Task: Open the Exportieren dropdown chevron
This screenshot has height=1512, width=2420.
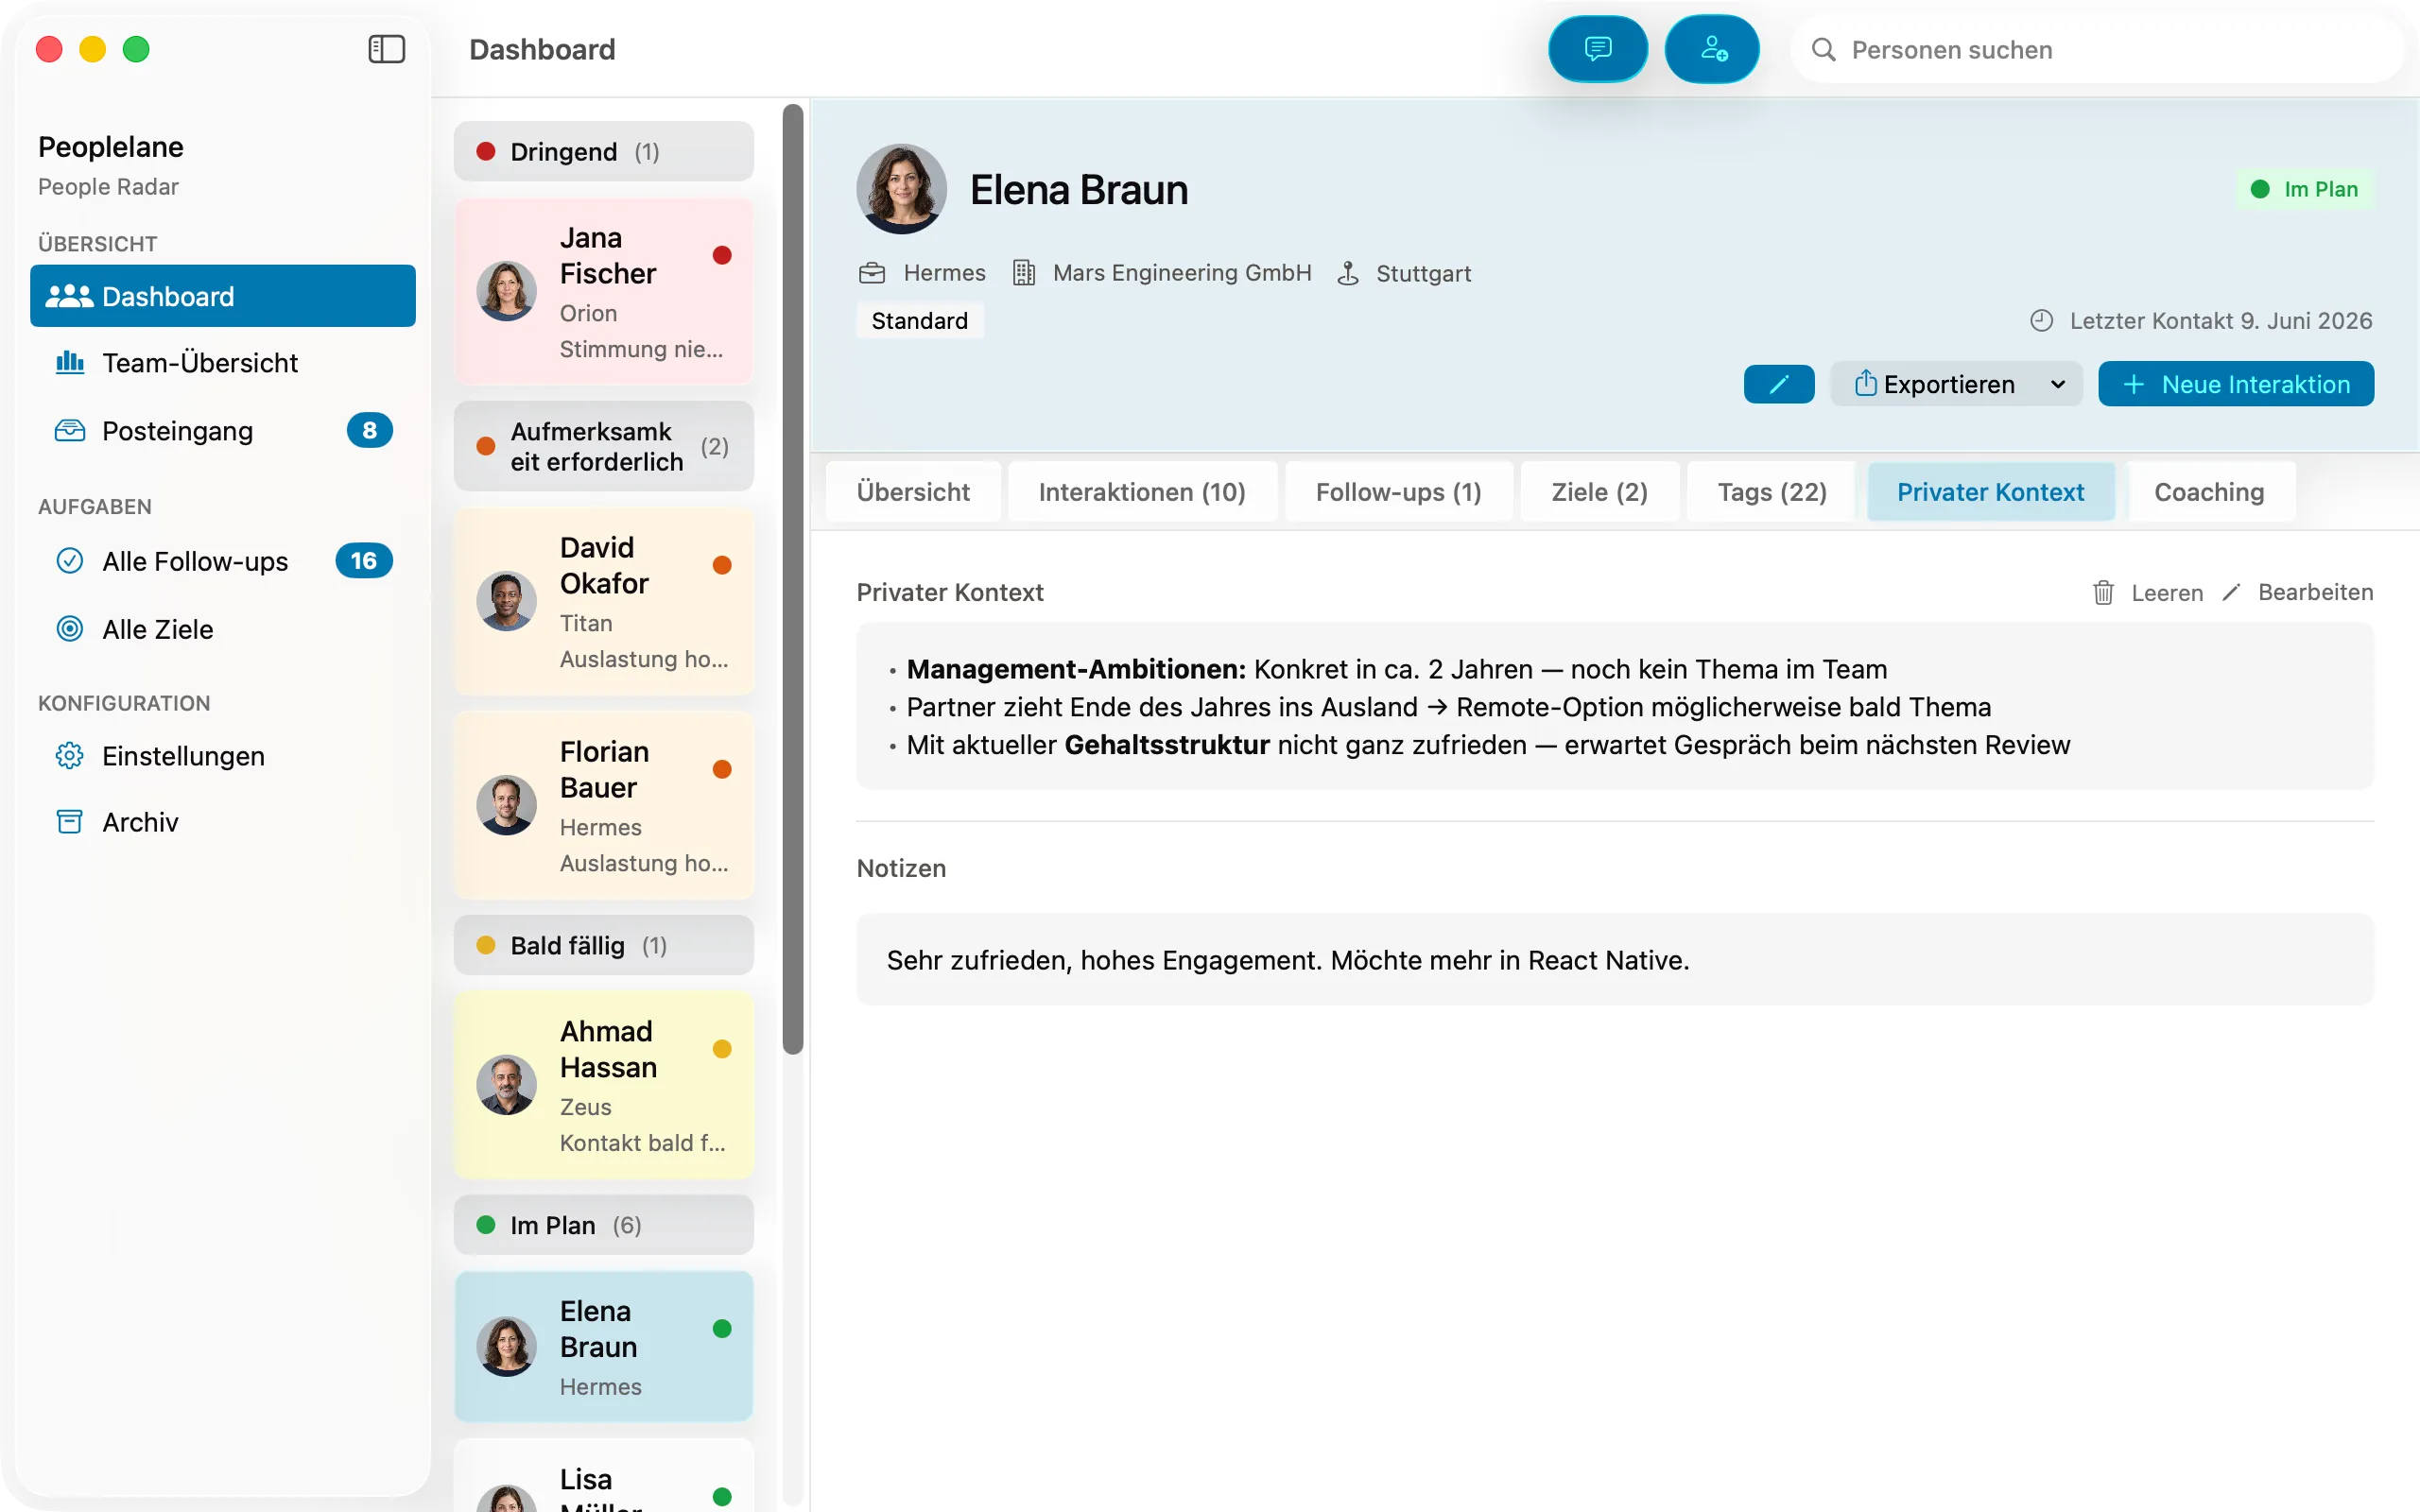Action: 2057,385
